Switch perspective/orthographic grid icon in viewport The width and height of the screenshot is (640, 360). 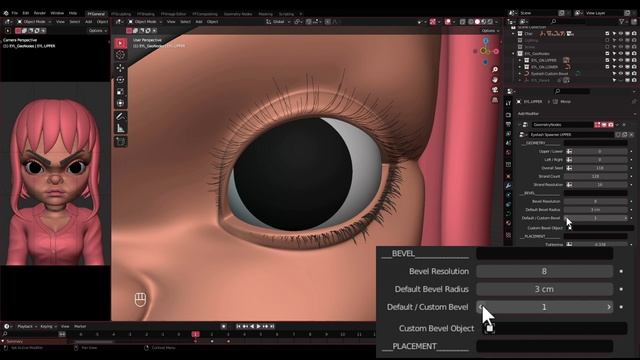[x=495, y=100]
